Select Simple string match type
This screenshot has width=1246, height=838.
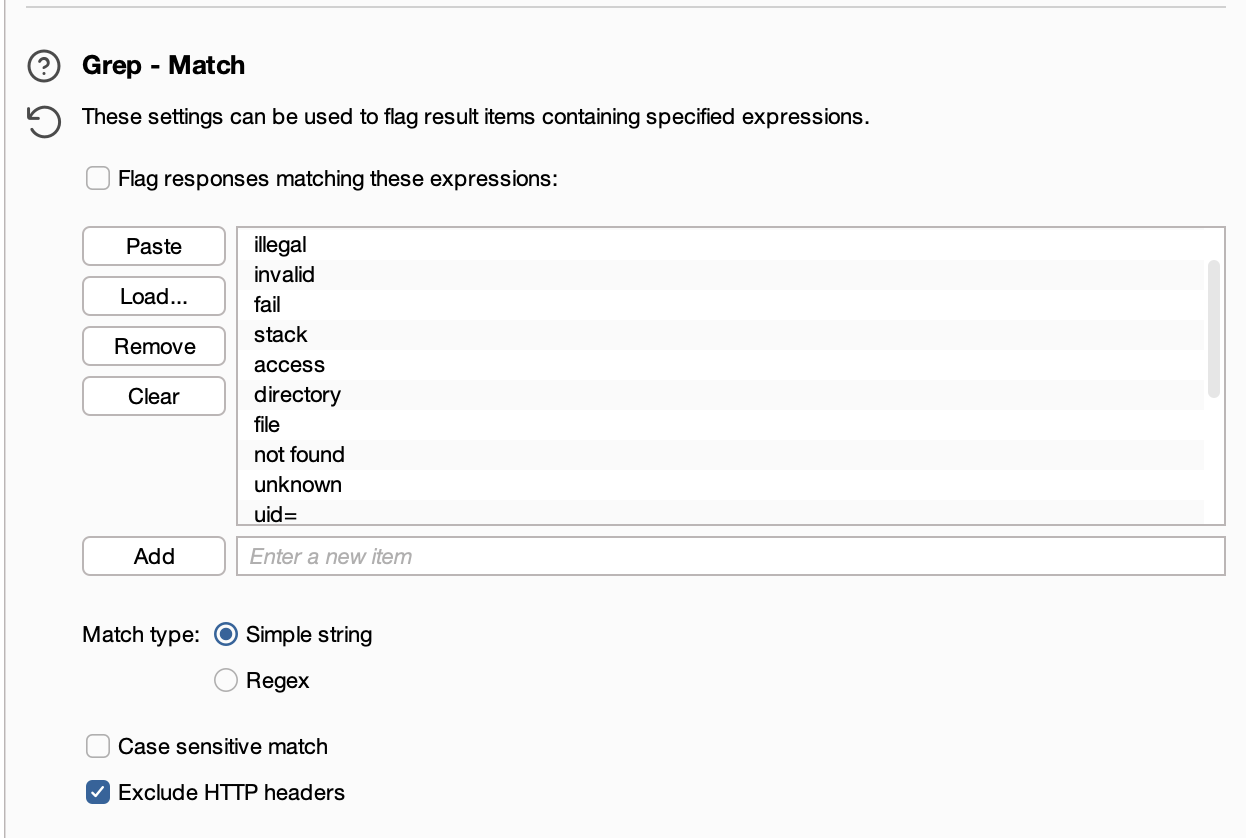click(x=227, y=635)
